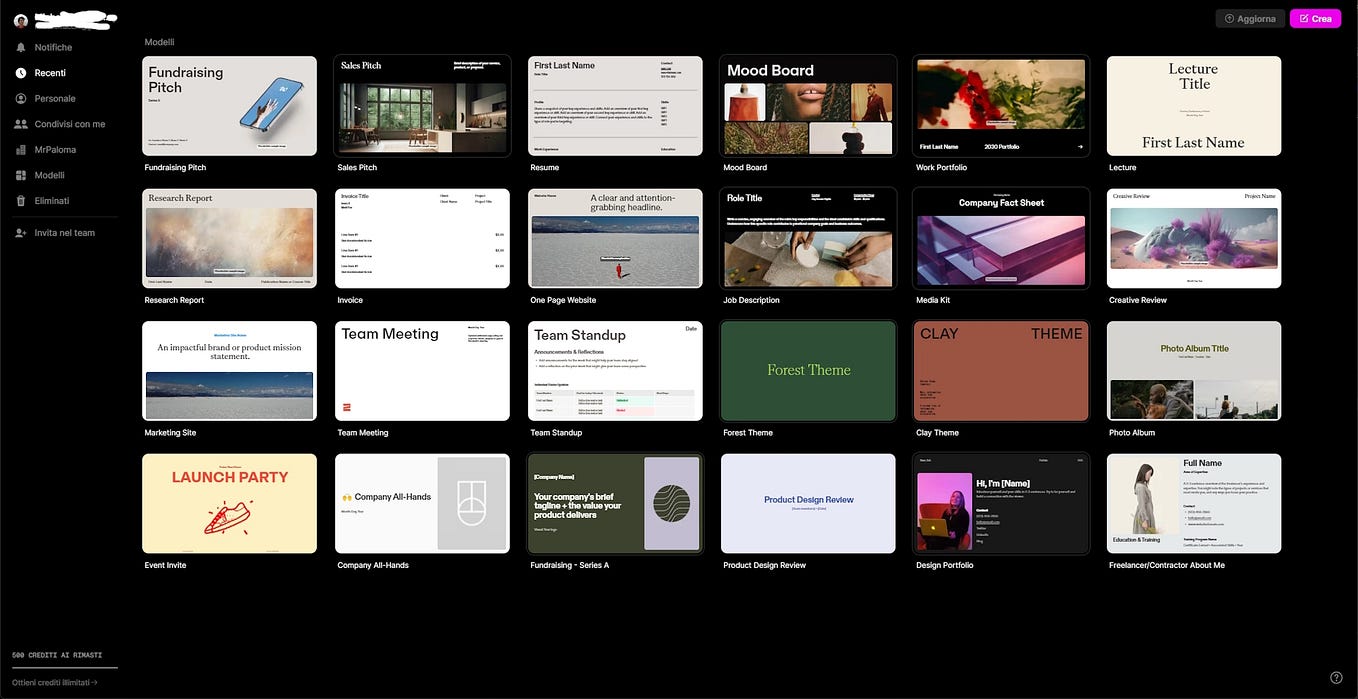Image resolution: width=1358 pixels, height=699 pixels.
Task: Open Eliminati in the sidebar
Action: [x=52, y=200]
